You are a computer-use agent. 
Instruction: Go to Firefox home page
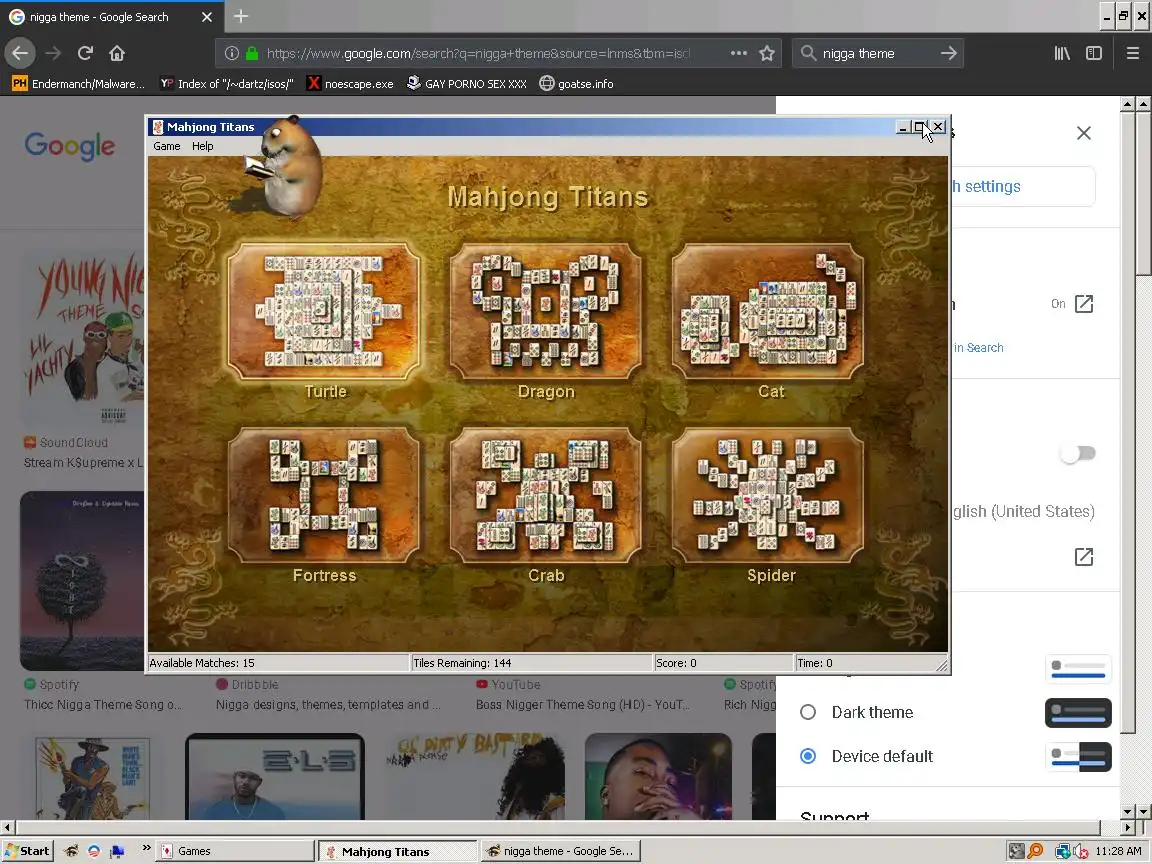pos(117,53)
